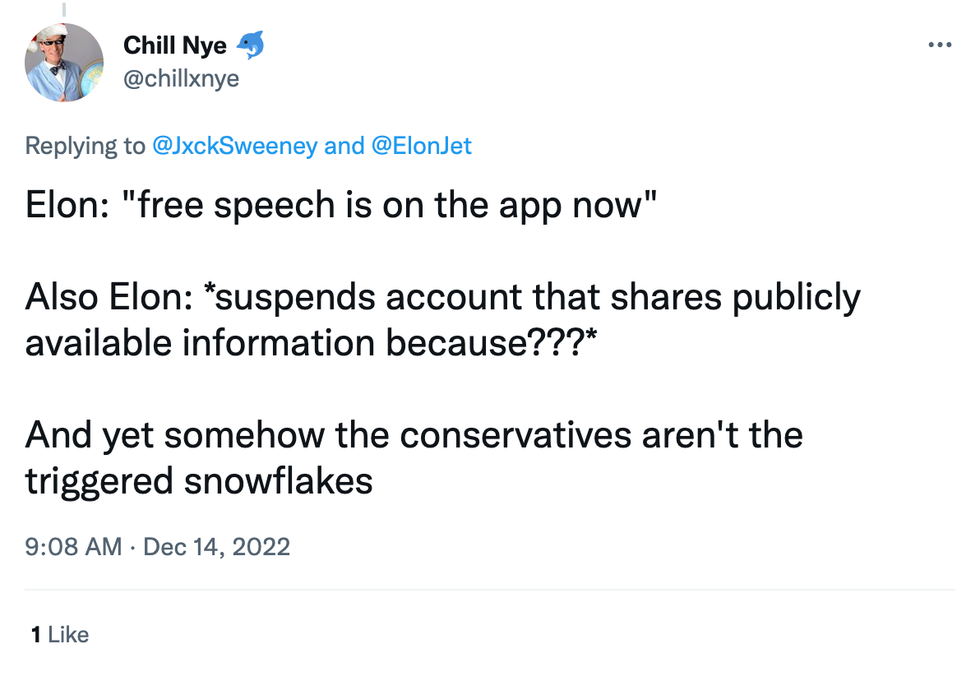Open the 9:08 AM timestamp link
Image resolution: width=980 pixels, height=673 pixels.
[x=73, y=547]
